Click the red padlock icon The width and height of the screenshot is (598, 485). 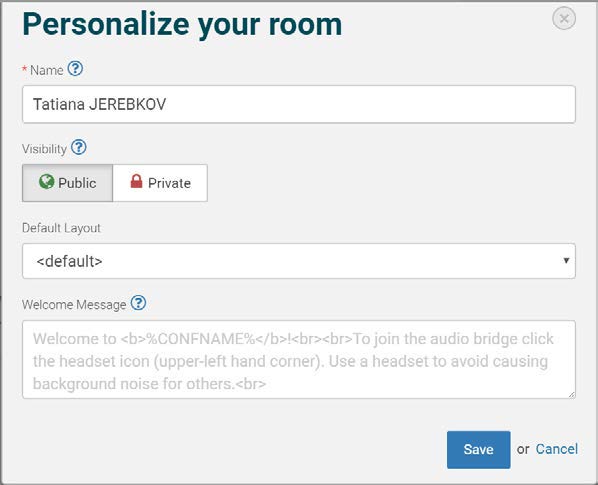(x=136, y=181)
